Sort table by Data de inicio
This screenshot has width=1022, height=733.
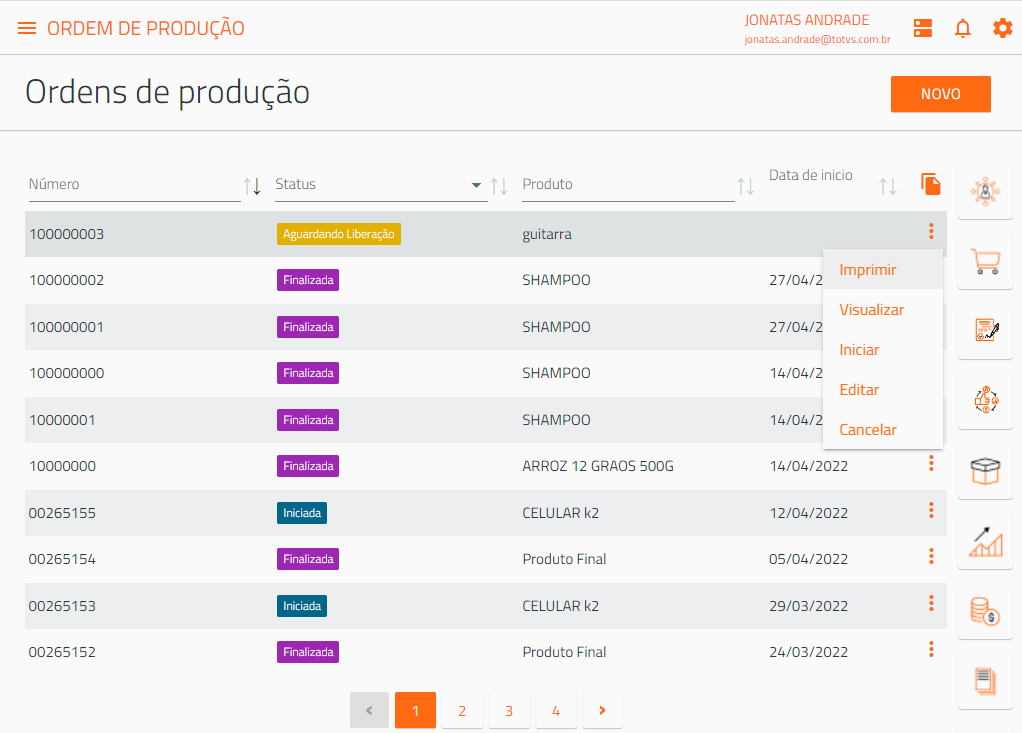888,186
